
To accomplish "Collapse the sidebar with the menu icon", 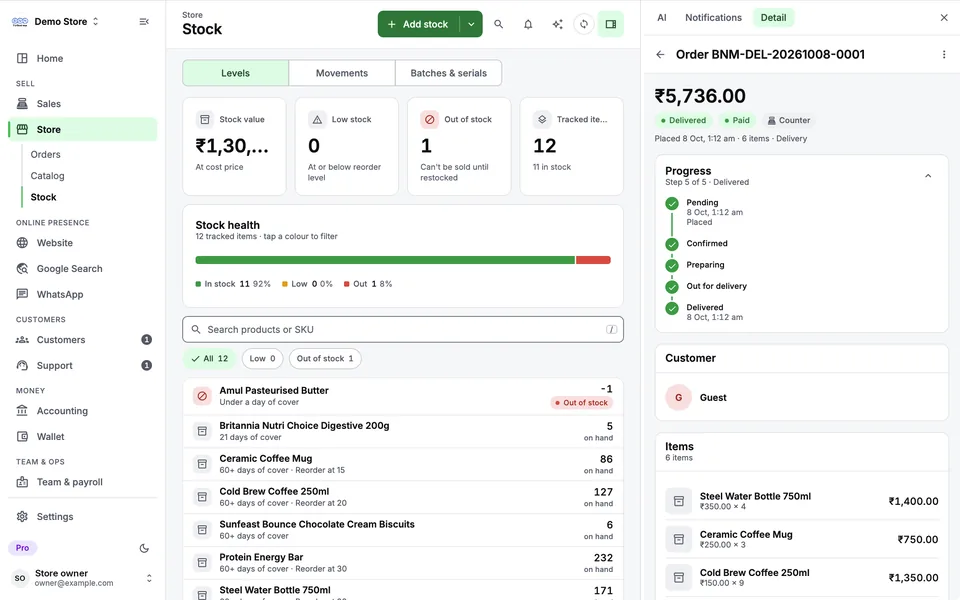I will click(x=144, y=21).
